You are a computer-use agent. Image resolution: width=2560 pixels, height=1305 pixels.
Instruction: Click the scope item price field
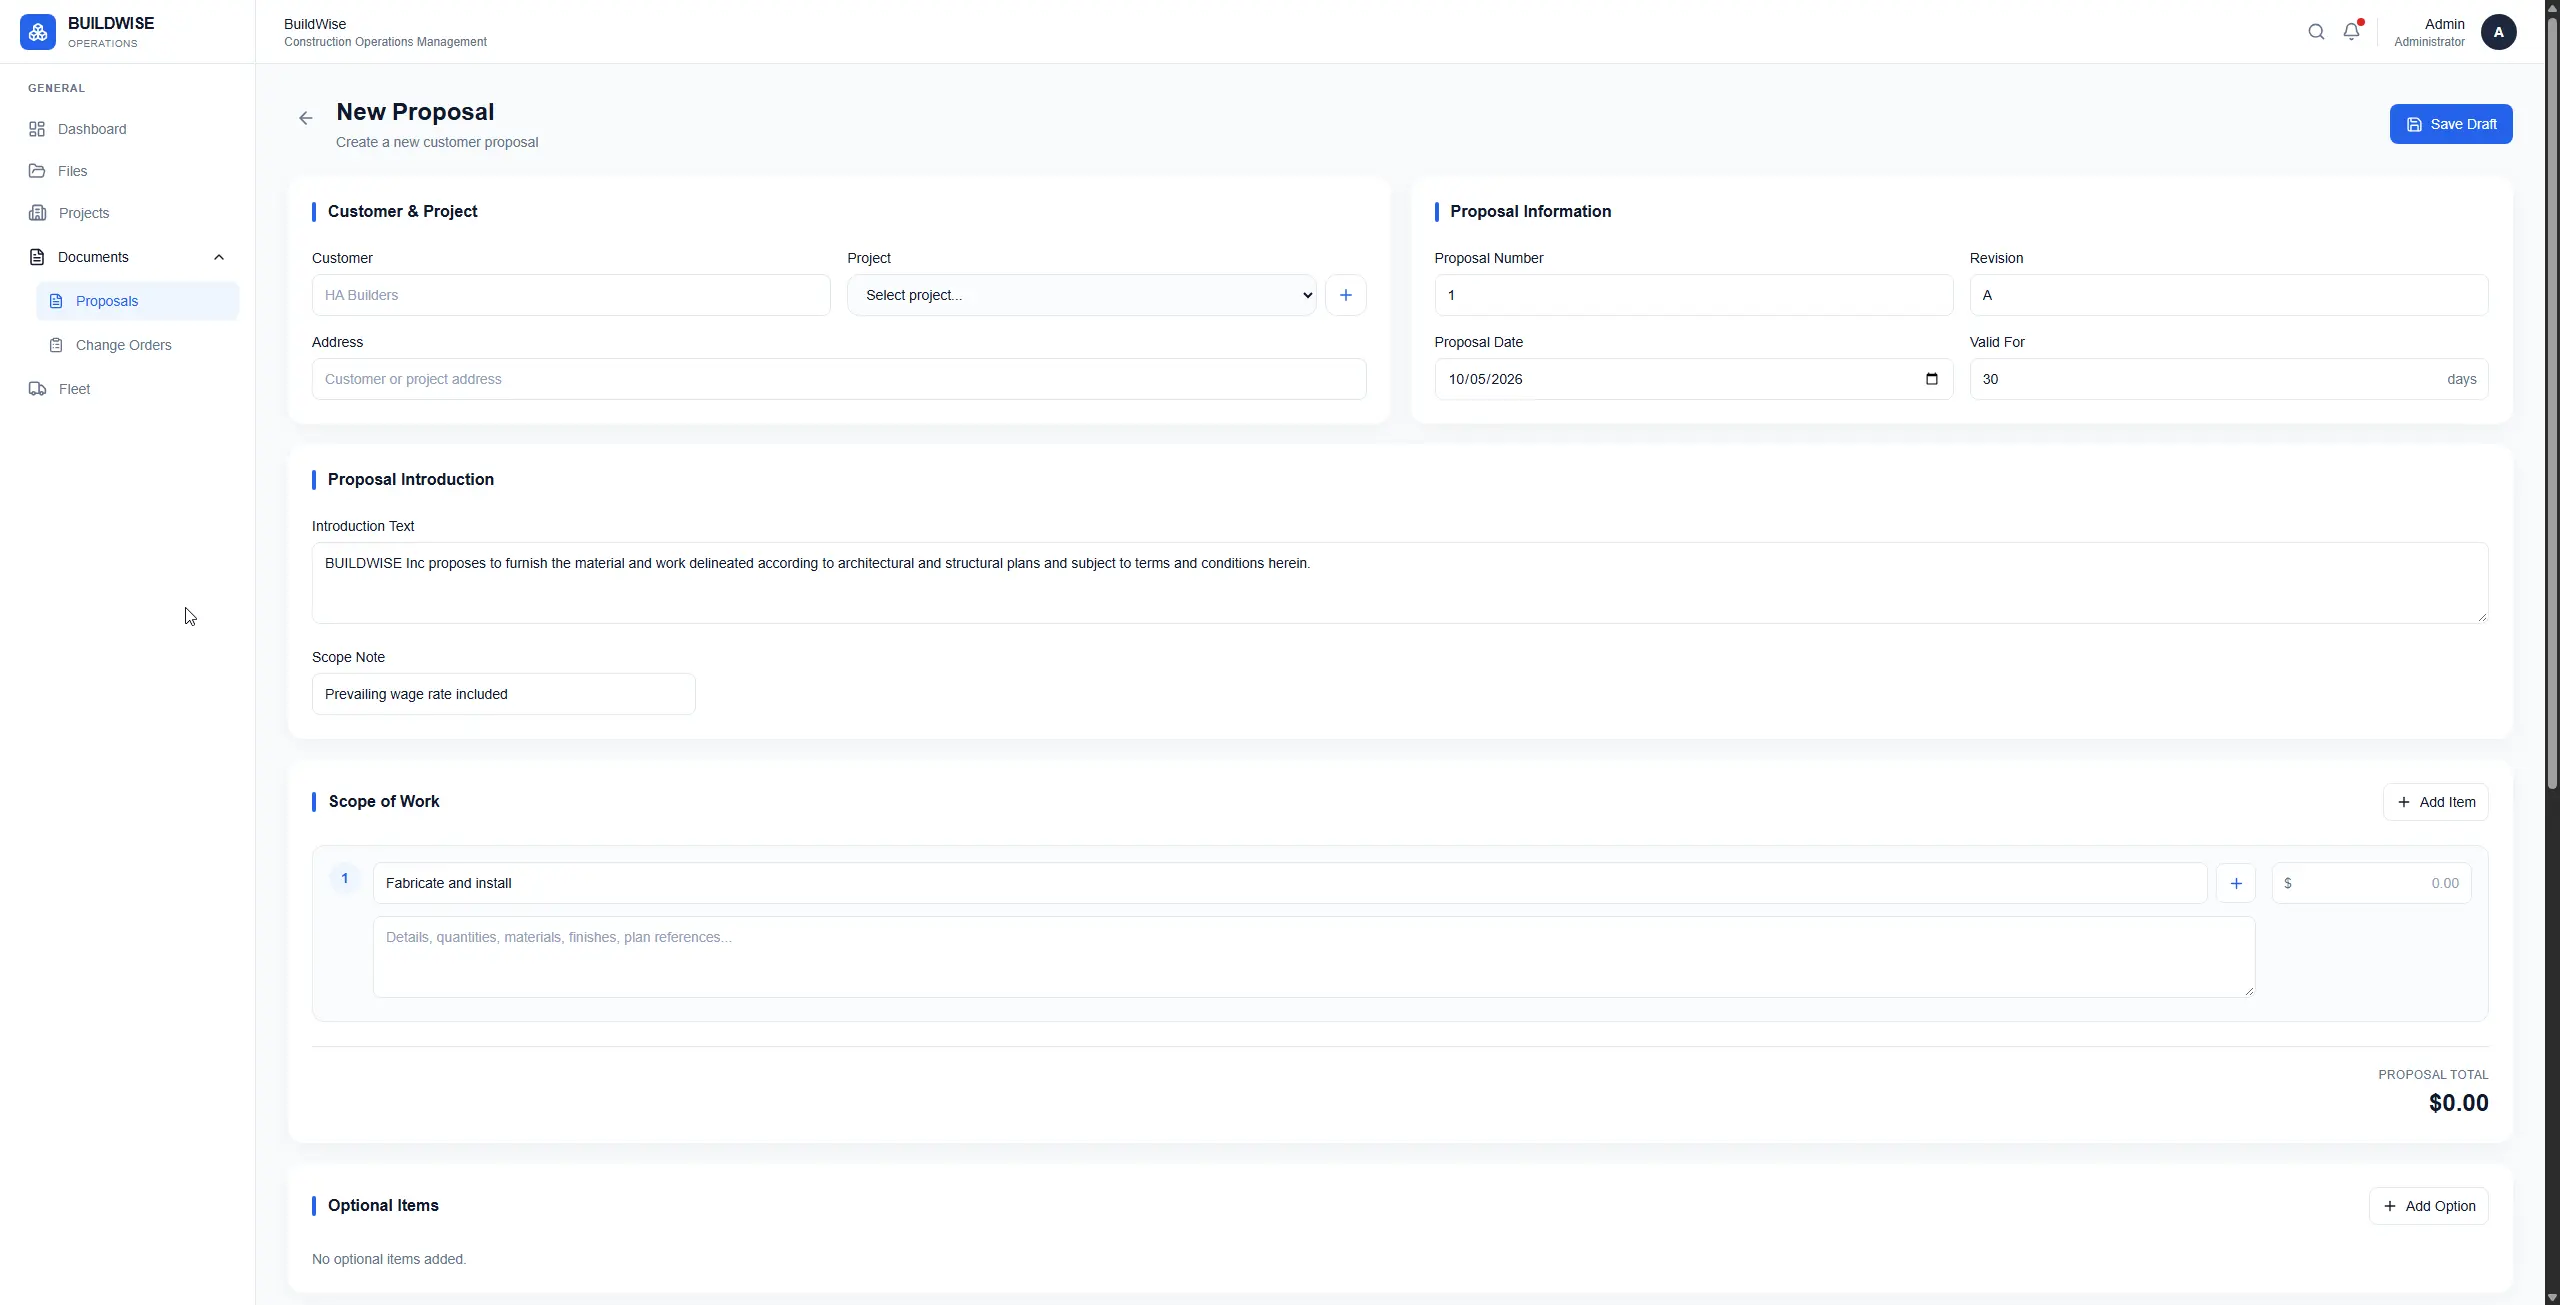(x=2371, y=883)
